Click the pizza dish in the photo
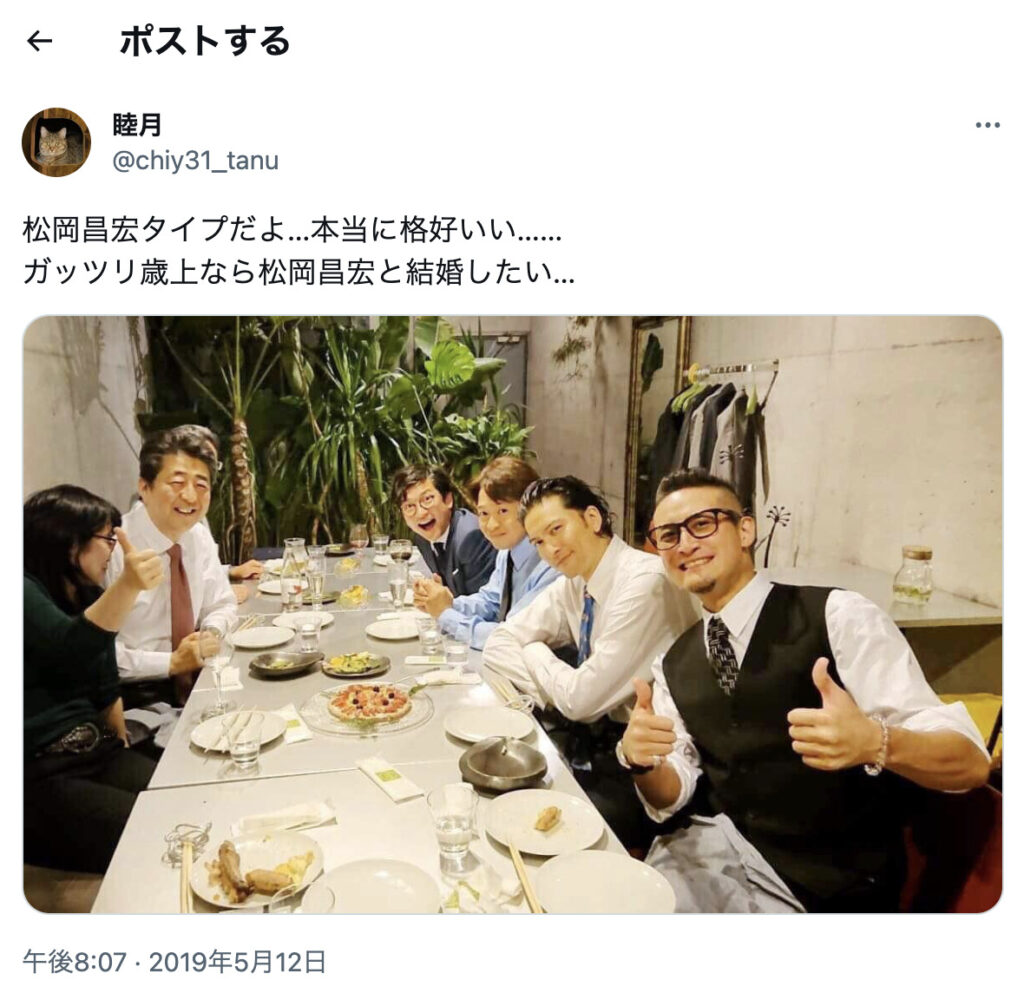The width and height of the screenshot is (1024, 1000). click(369, 702)
